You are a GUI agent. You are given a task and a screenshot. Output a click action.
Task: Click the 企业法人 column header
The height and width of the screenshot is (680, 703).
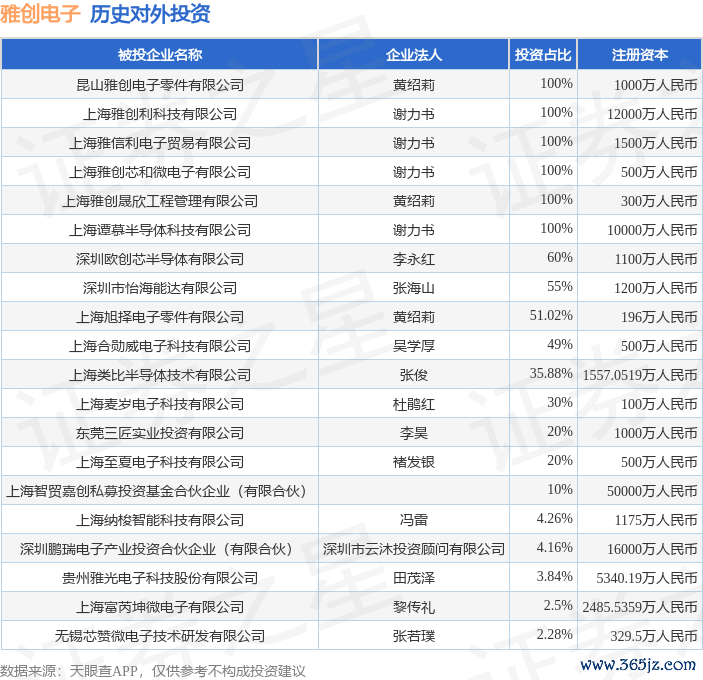point(414,55)
